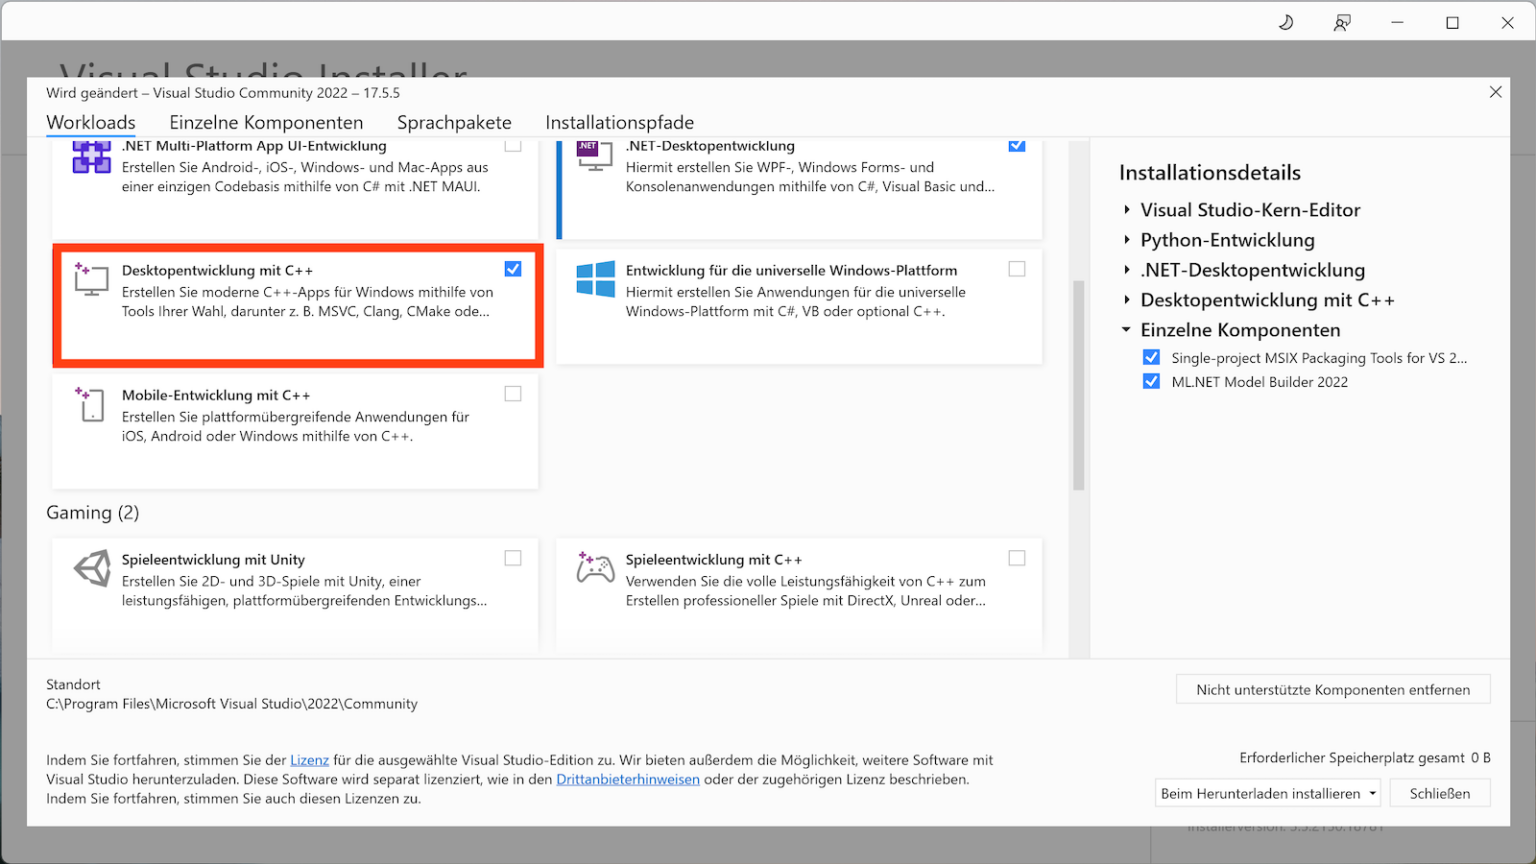Click the Desktopentwicklung mit C++ monitor icon
Viewport: 1536px width, 864px height.
click(x=91, y=280)
